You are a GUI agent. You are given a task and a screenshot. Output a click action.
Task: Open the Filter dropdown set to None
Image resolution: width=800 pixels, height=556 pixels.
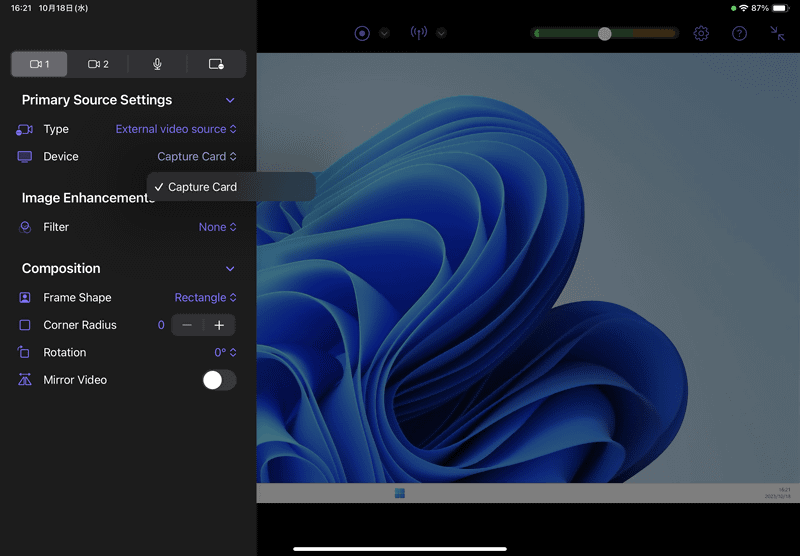217,227
